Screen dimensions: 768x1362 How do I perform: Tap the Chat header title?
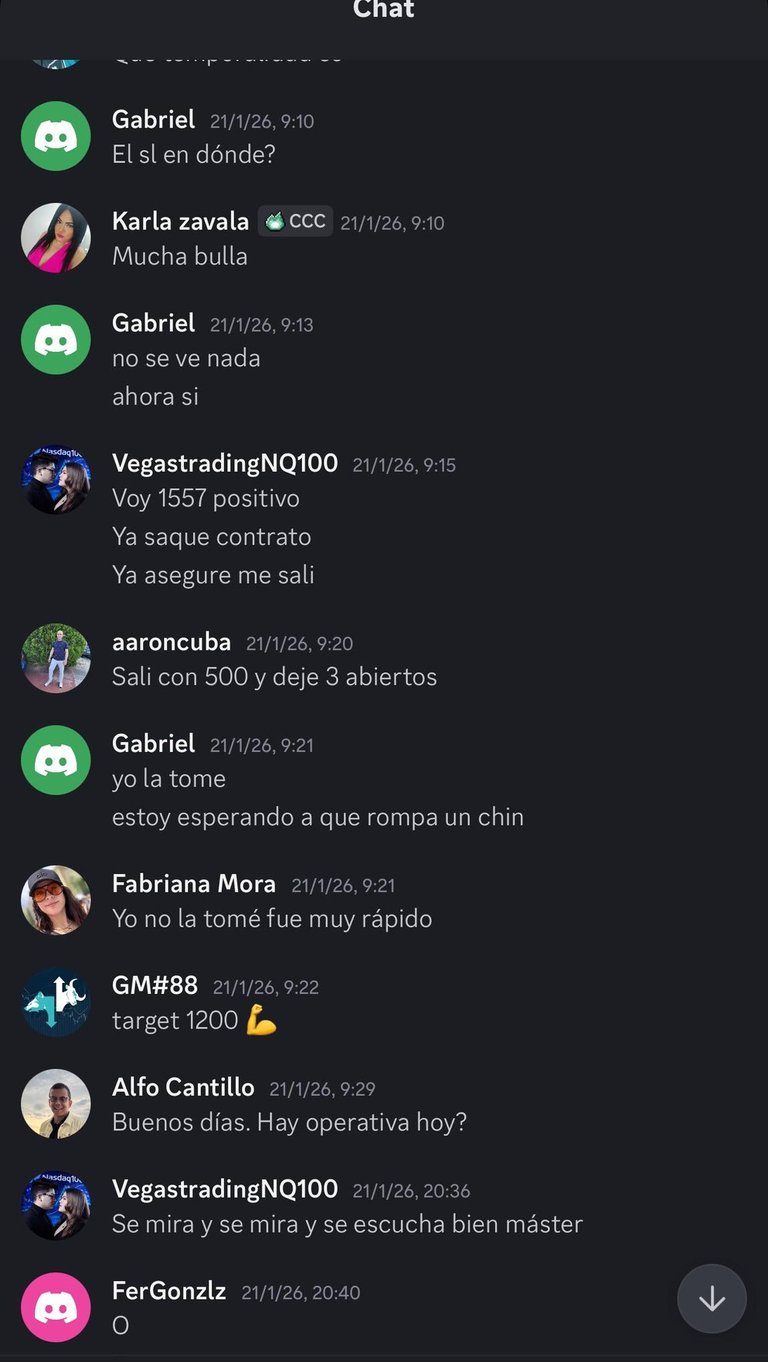click(384, 10)
